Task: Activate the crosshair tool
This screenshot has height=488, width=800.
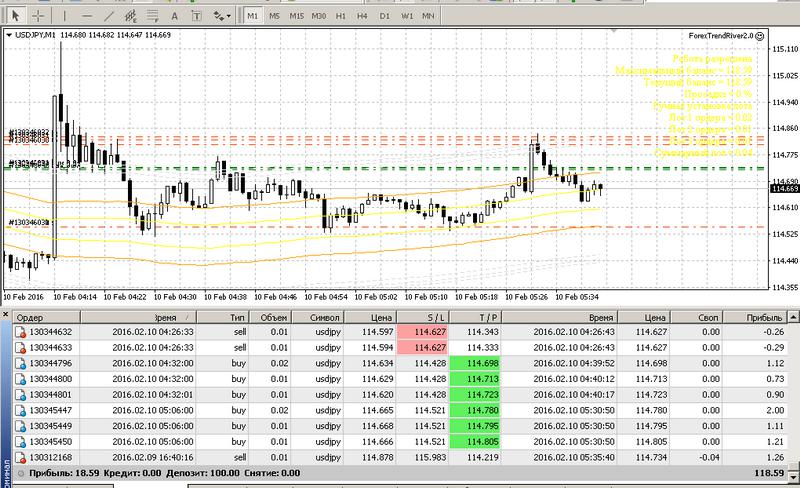Action: [x=37, y=16]
